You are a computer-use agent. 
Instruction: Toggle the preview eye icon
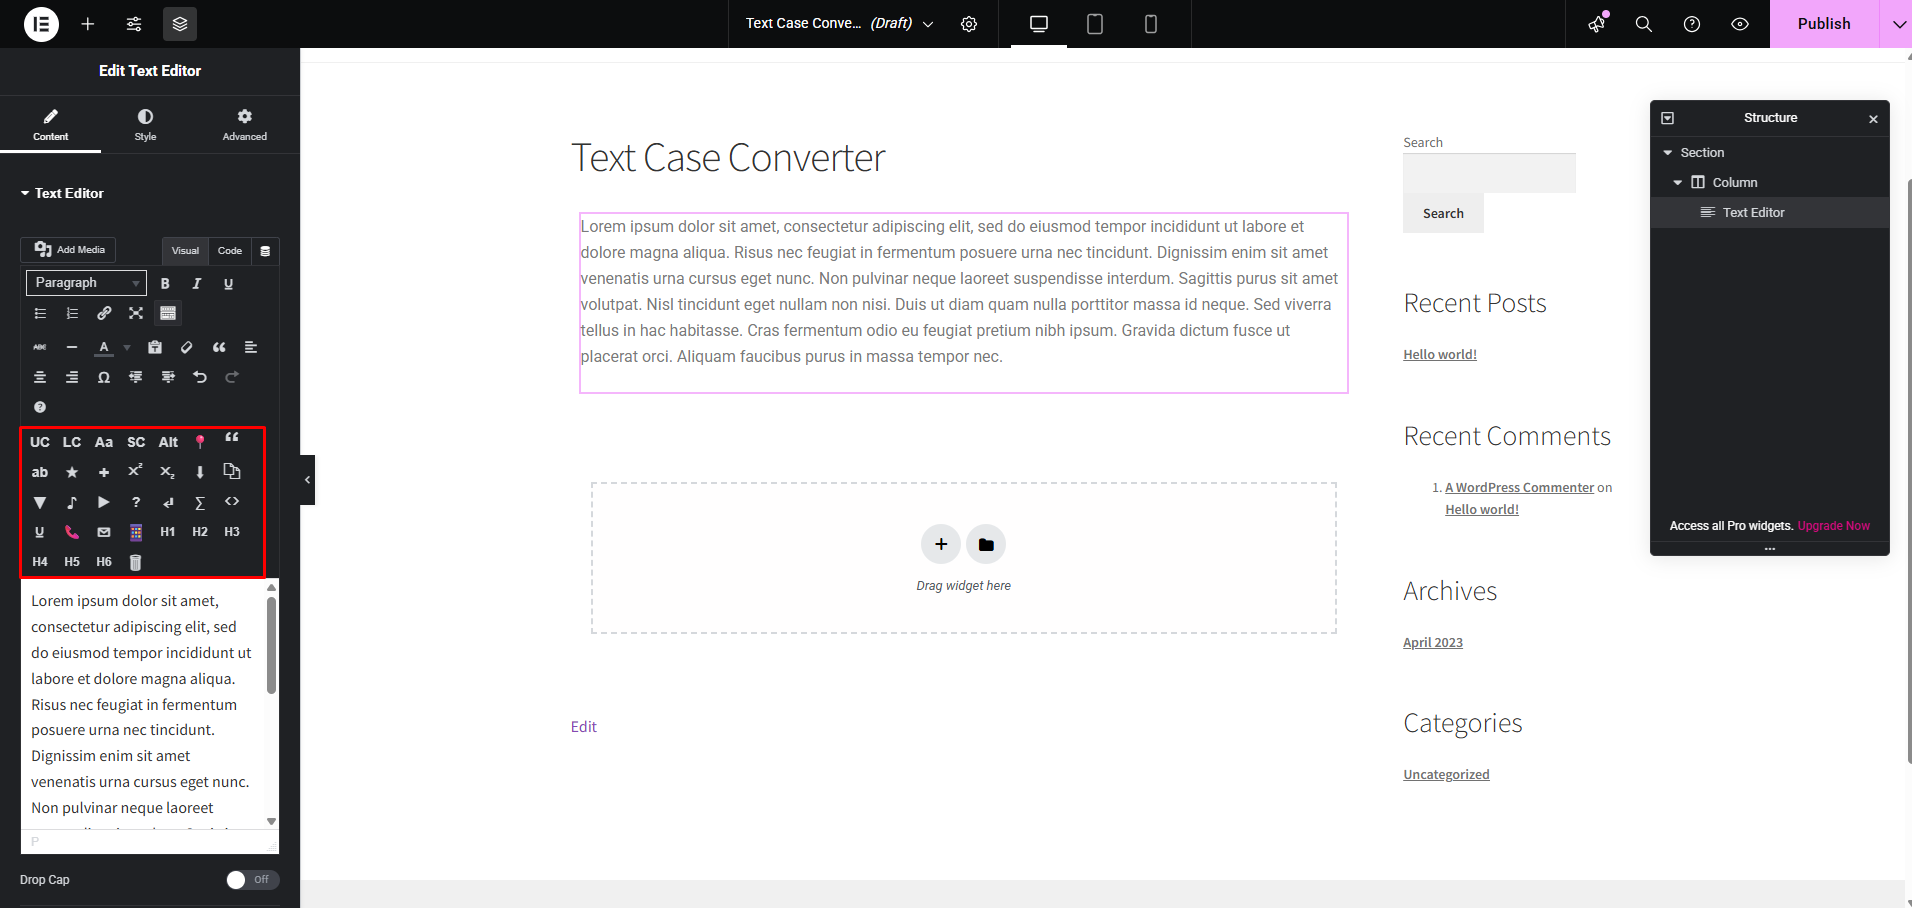(x=1740, y=24)
